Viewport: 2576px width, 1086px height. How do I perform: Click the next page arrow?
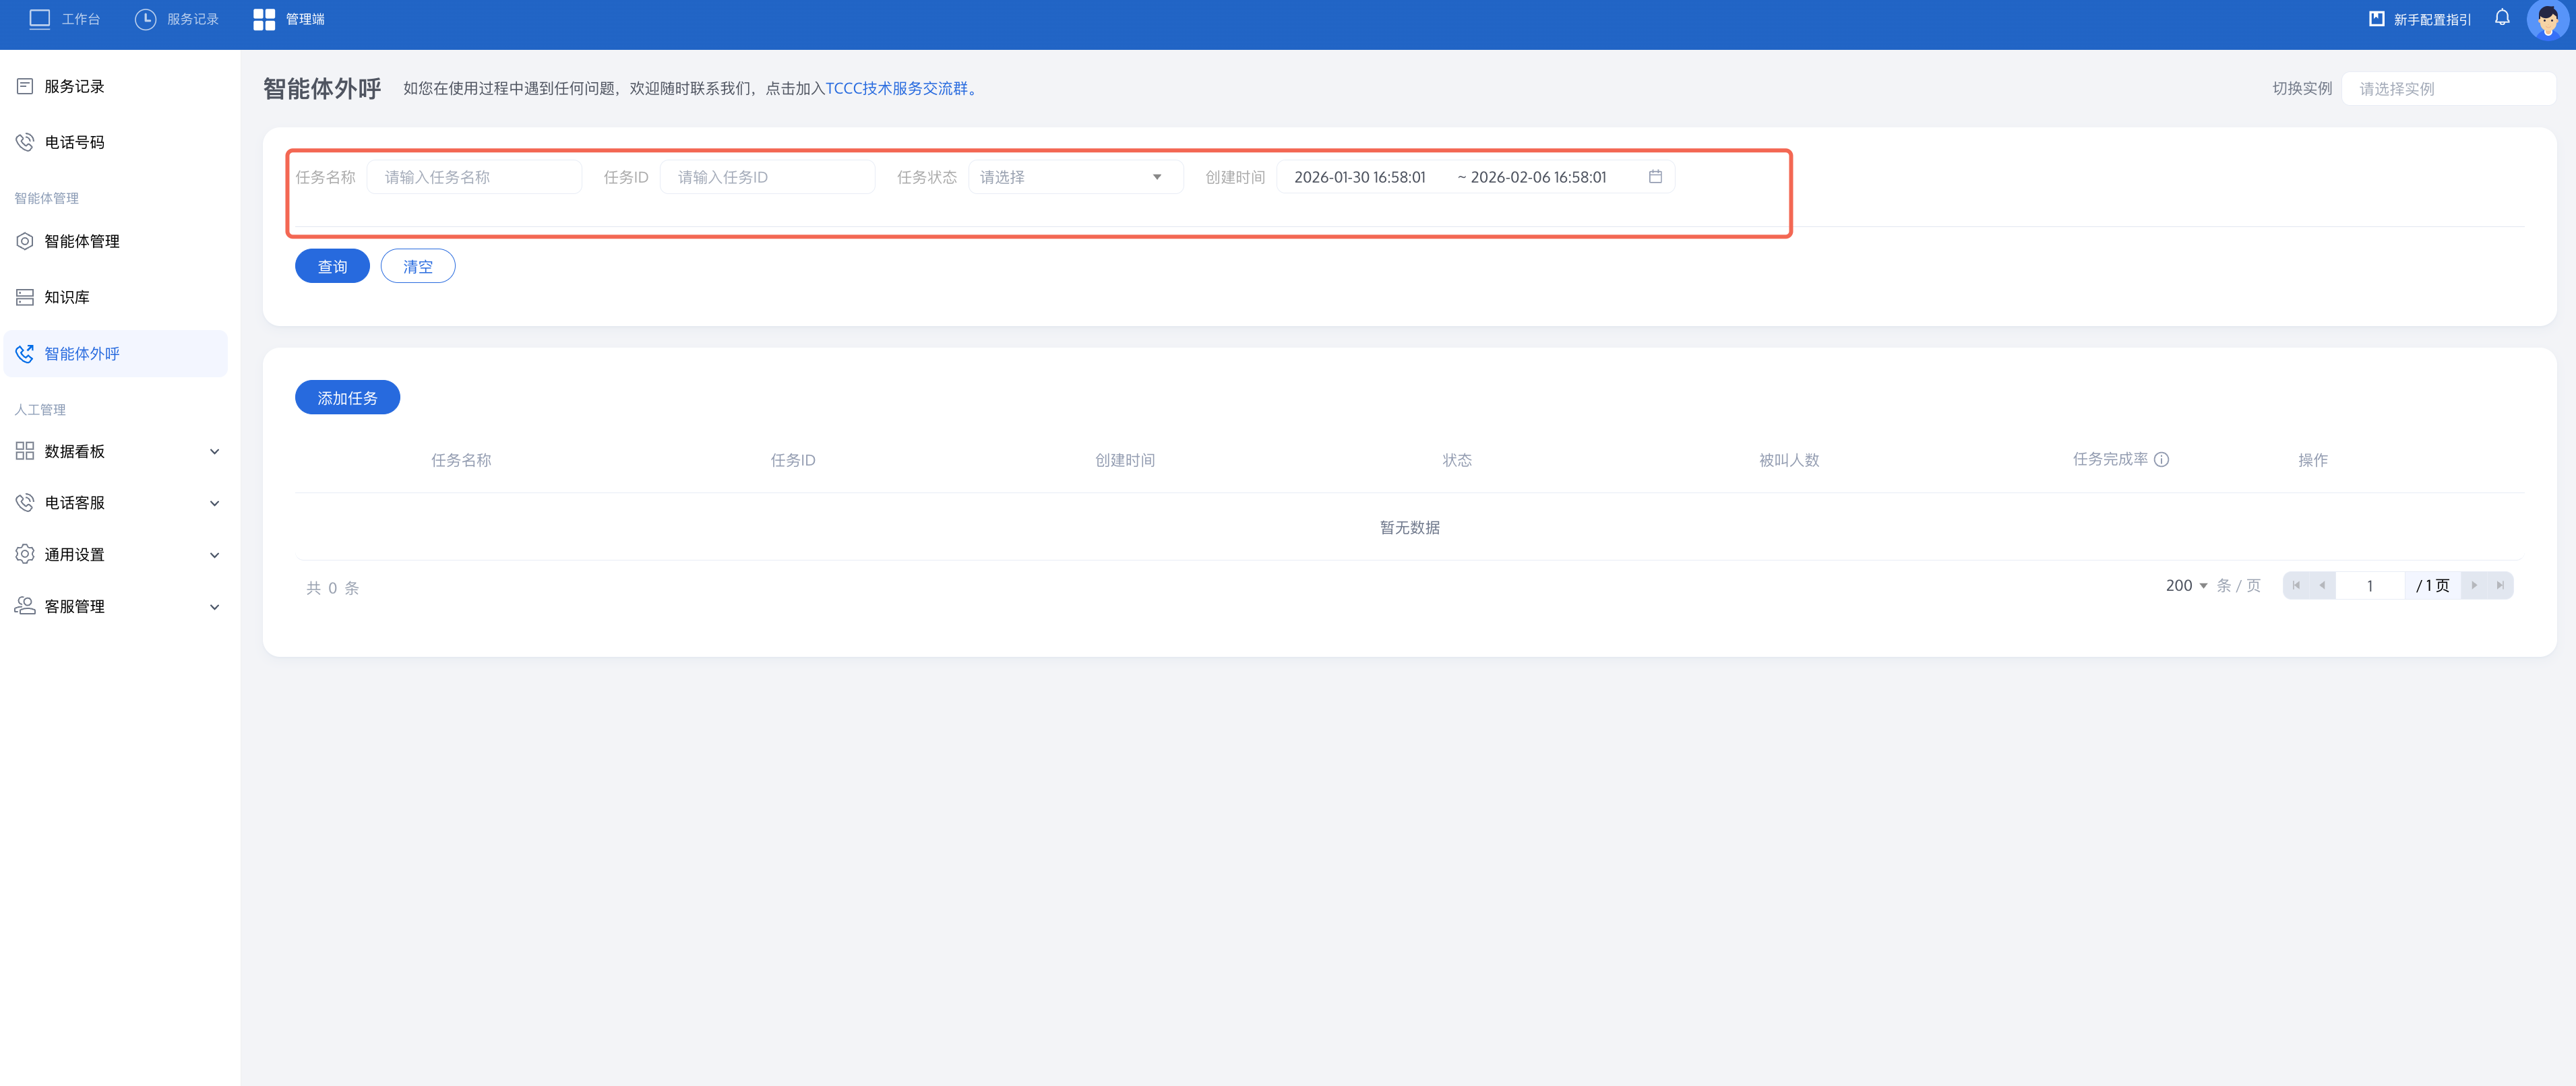point(2474,586)
